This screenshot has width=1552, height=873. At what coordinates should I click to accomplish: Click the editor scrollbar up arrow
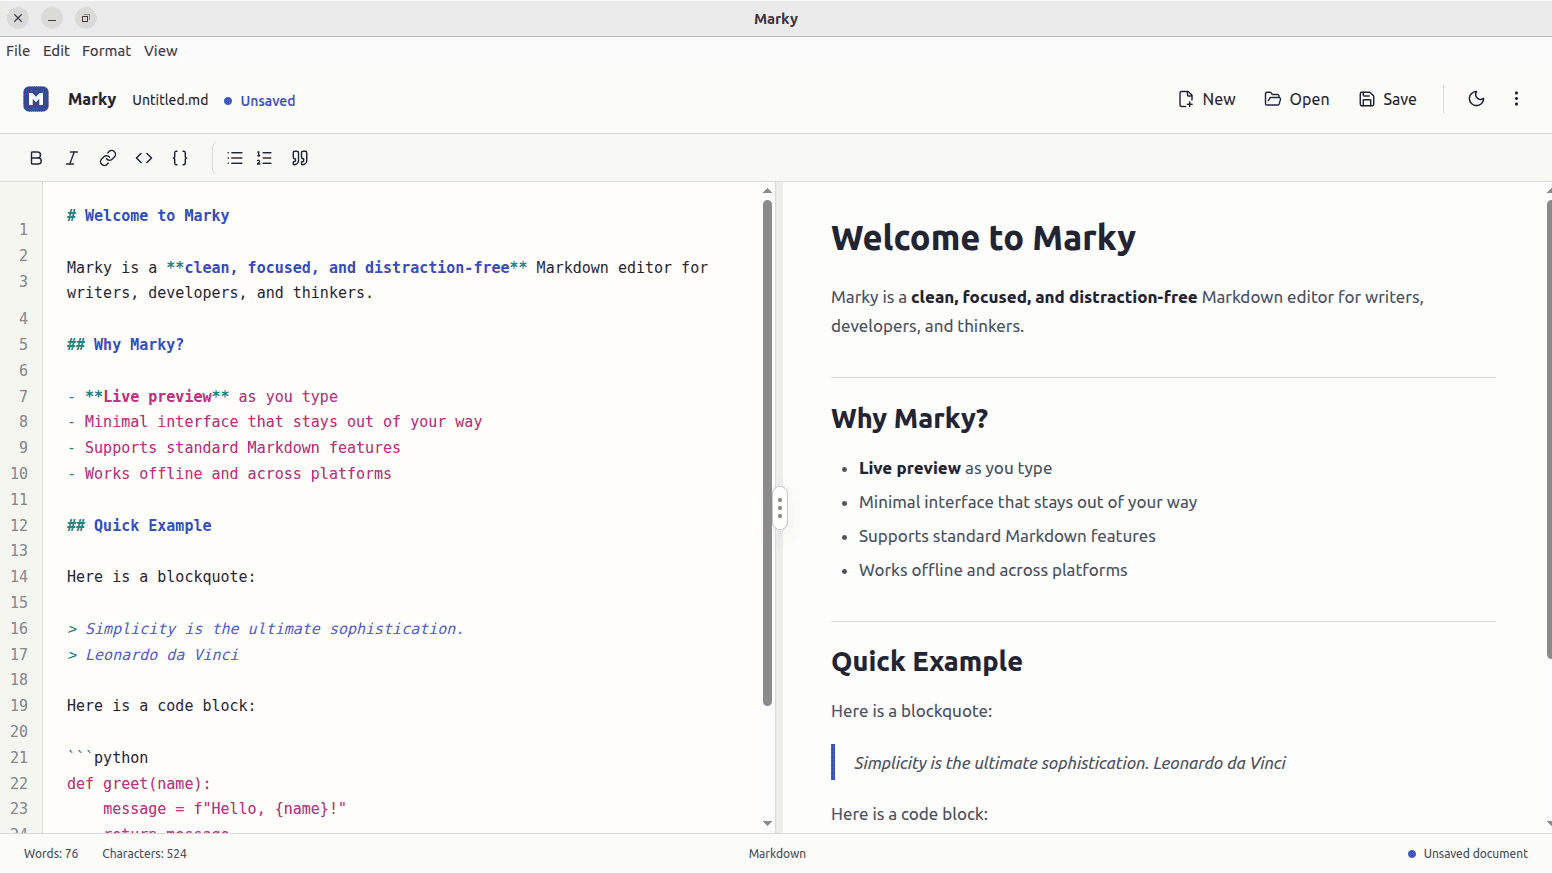(x=767, y=190)
